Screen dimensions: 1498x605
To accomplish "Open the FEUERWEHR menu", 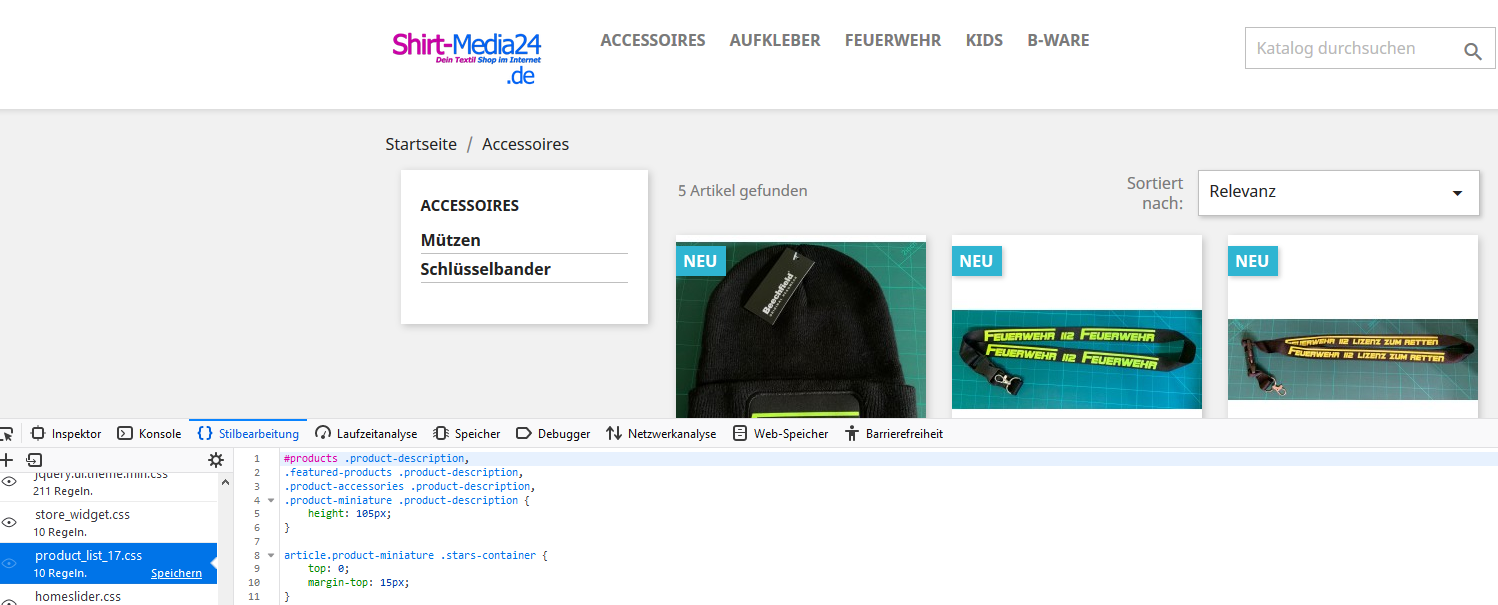I will [x=893, y=41].
